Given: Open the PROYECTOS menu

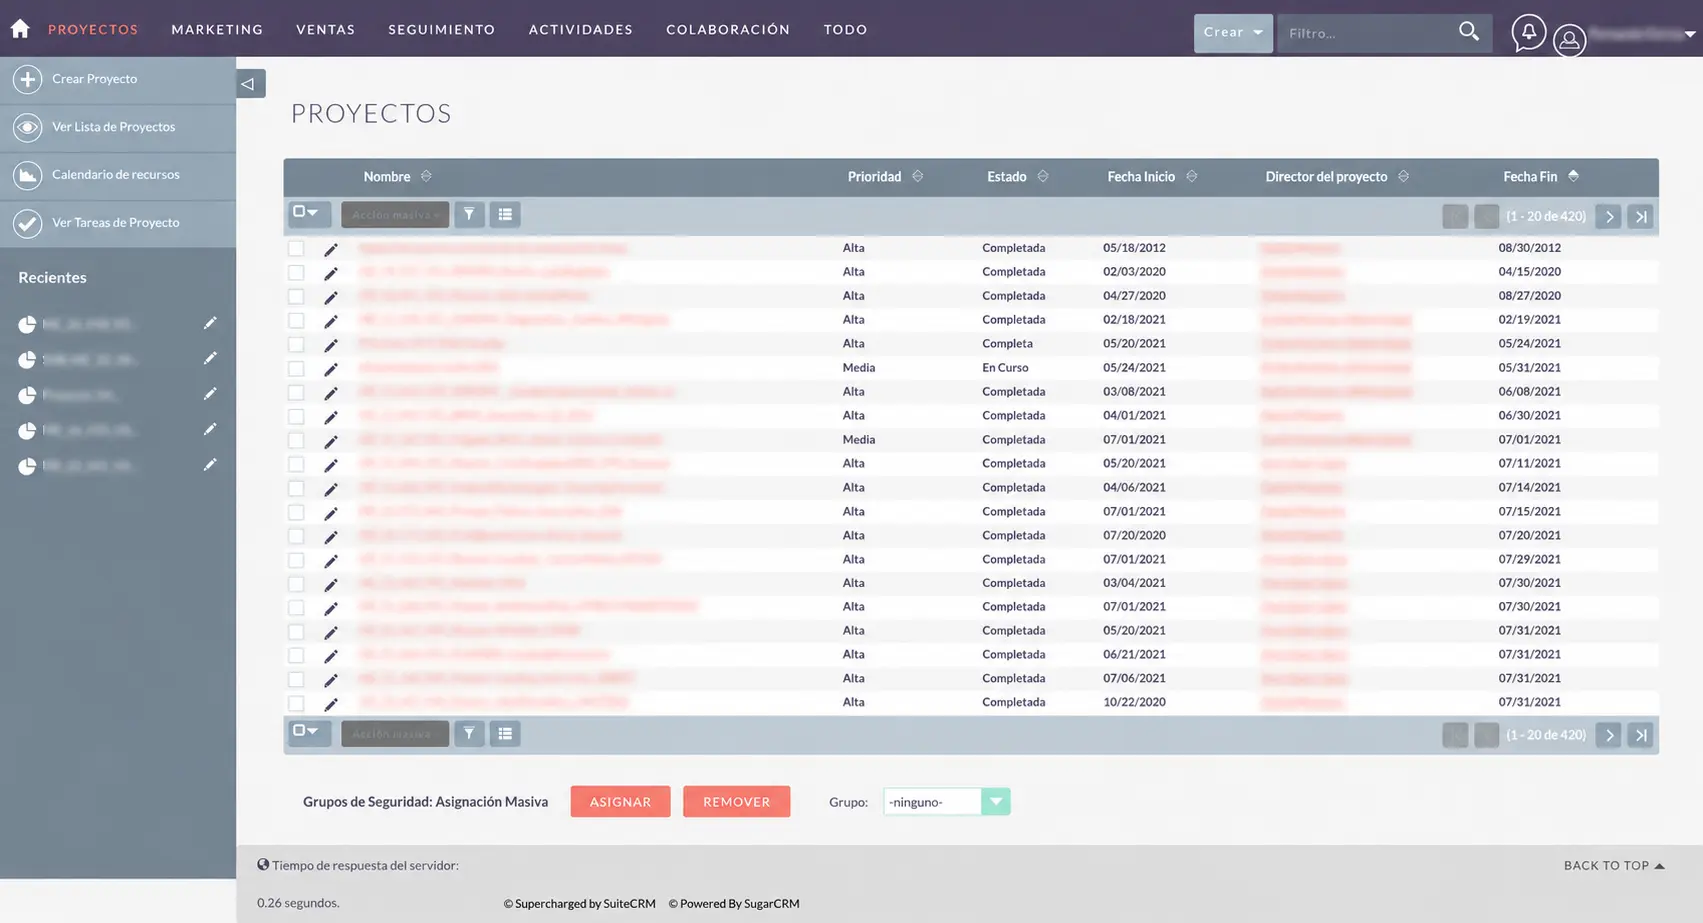Looking at the screenshot, I should (93, 29).
